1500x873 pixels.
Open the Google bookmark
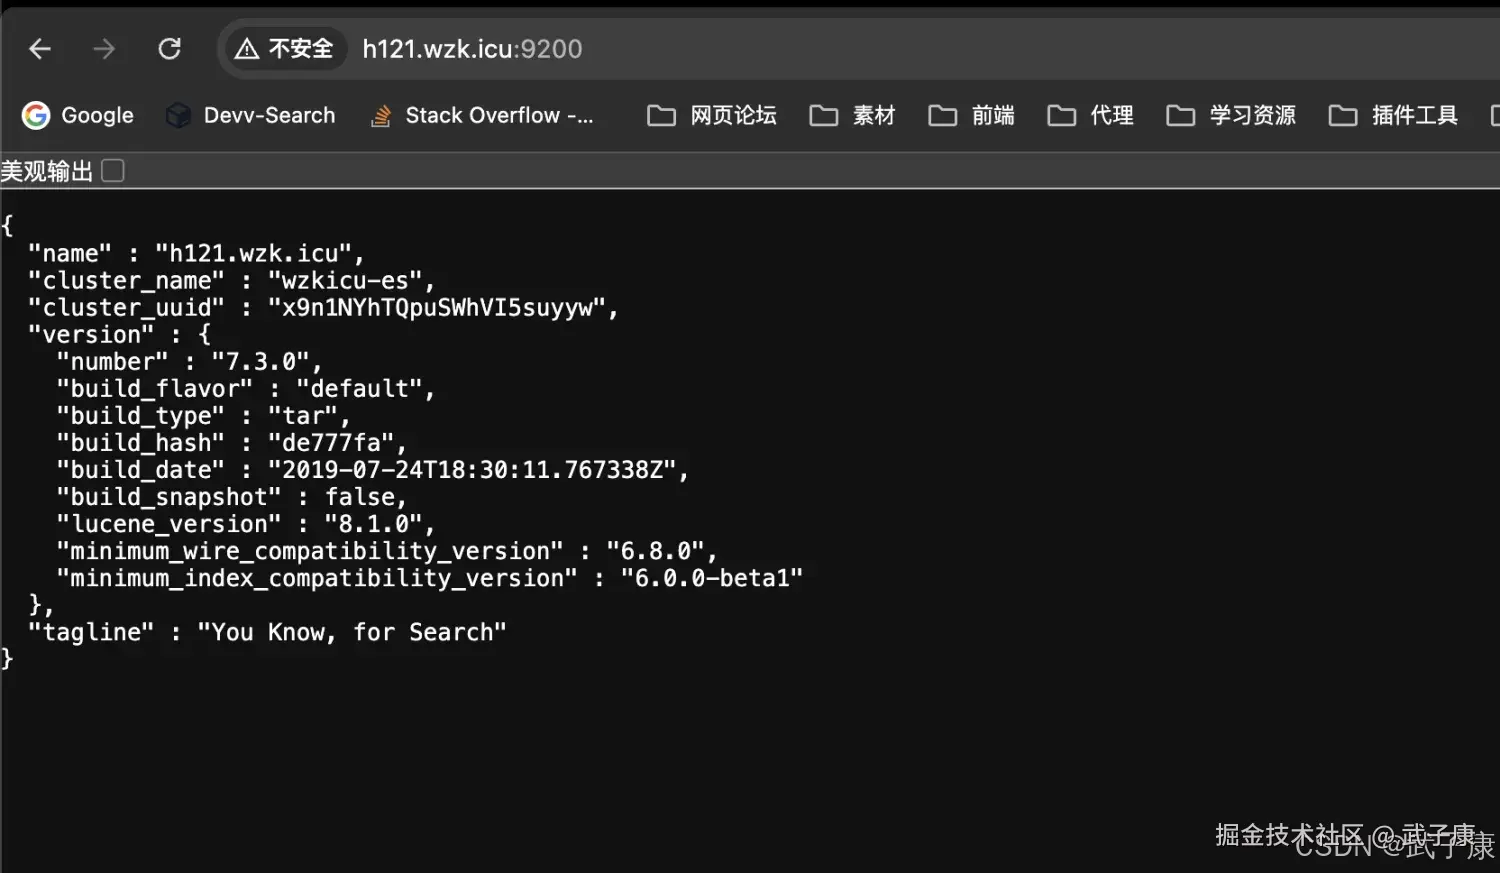point(78,116)
